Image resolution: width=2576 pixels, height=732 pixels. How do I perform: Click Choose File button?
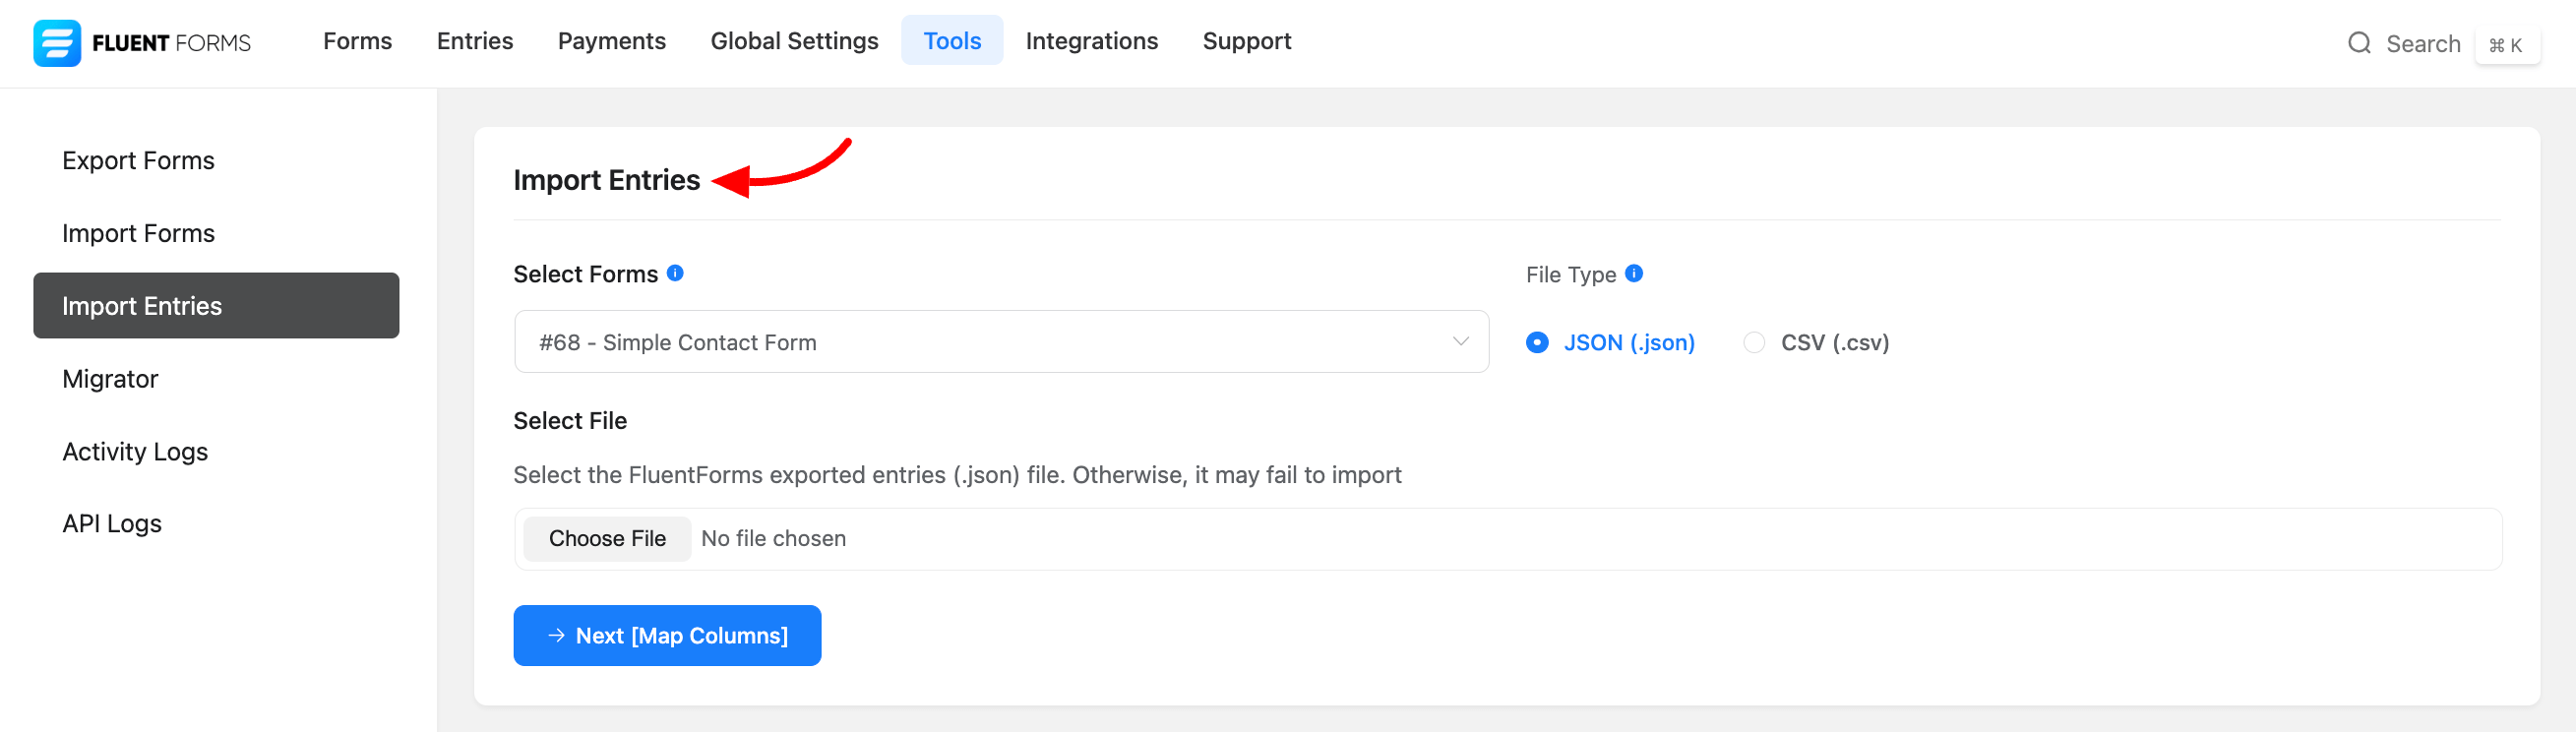606,539
